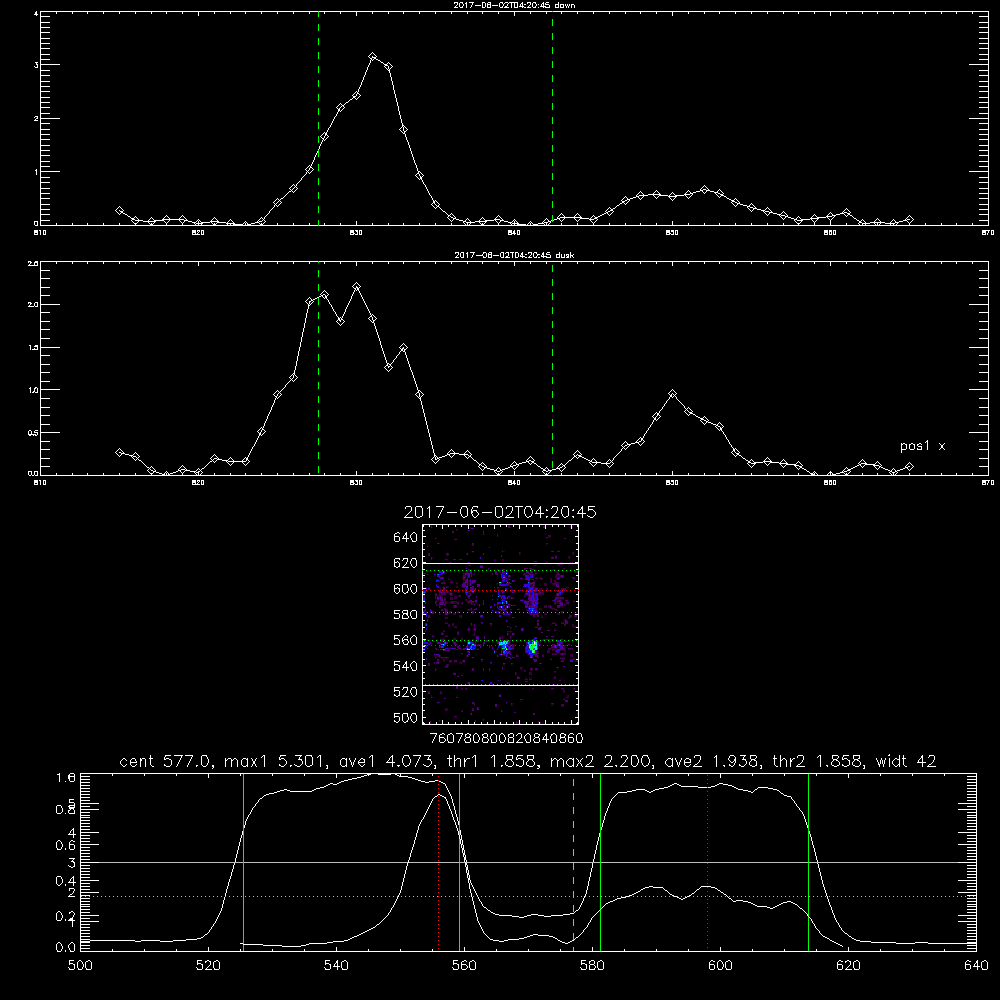Click the highest peak marker in the dawn plot
This screenshot has width=1000, height=1000.
pyautogui.click(x=373, y=57)
